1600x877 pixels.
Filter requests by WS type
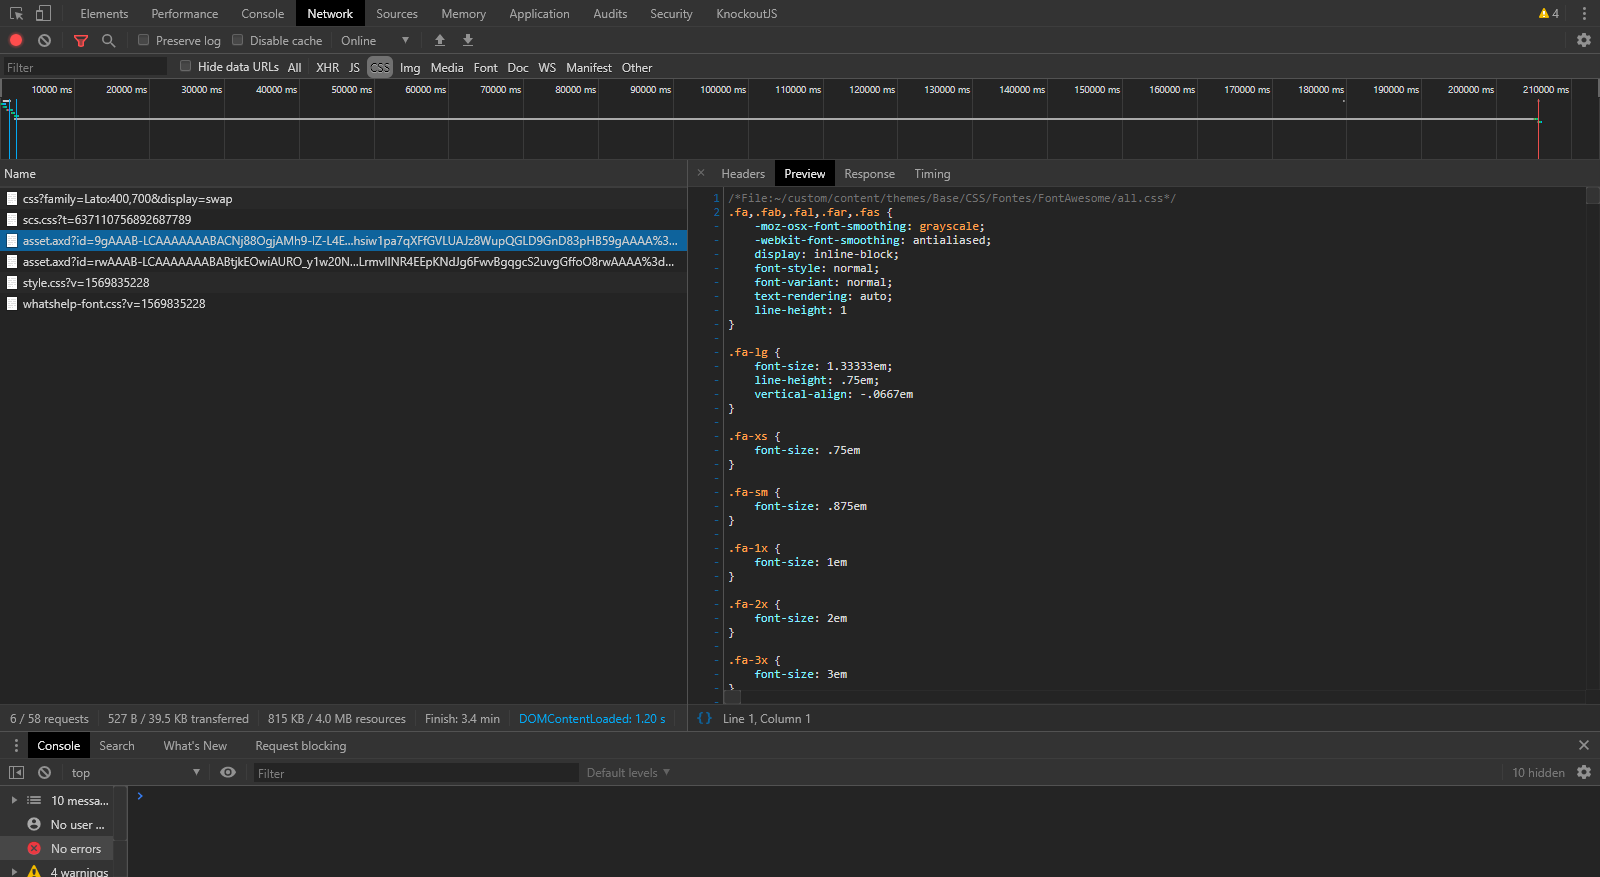(547, 67)
